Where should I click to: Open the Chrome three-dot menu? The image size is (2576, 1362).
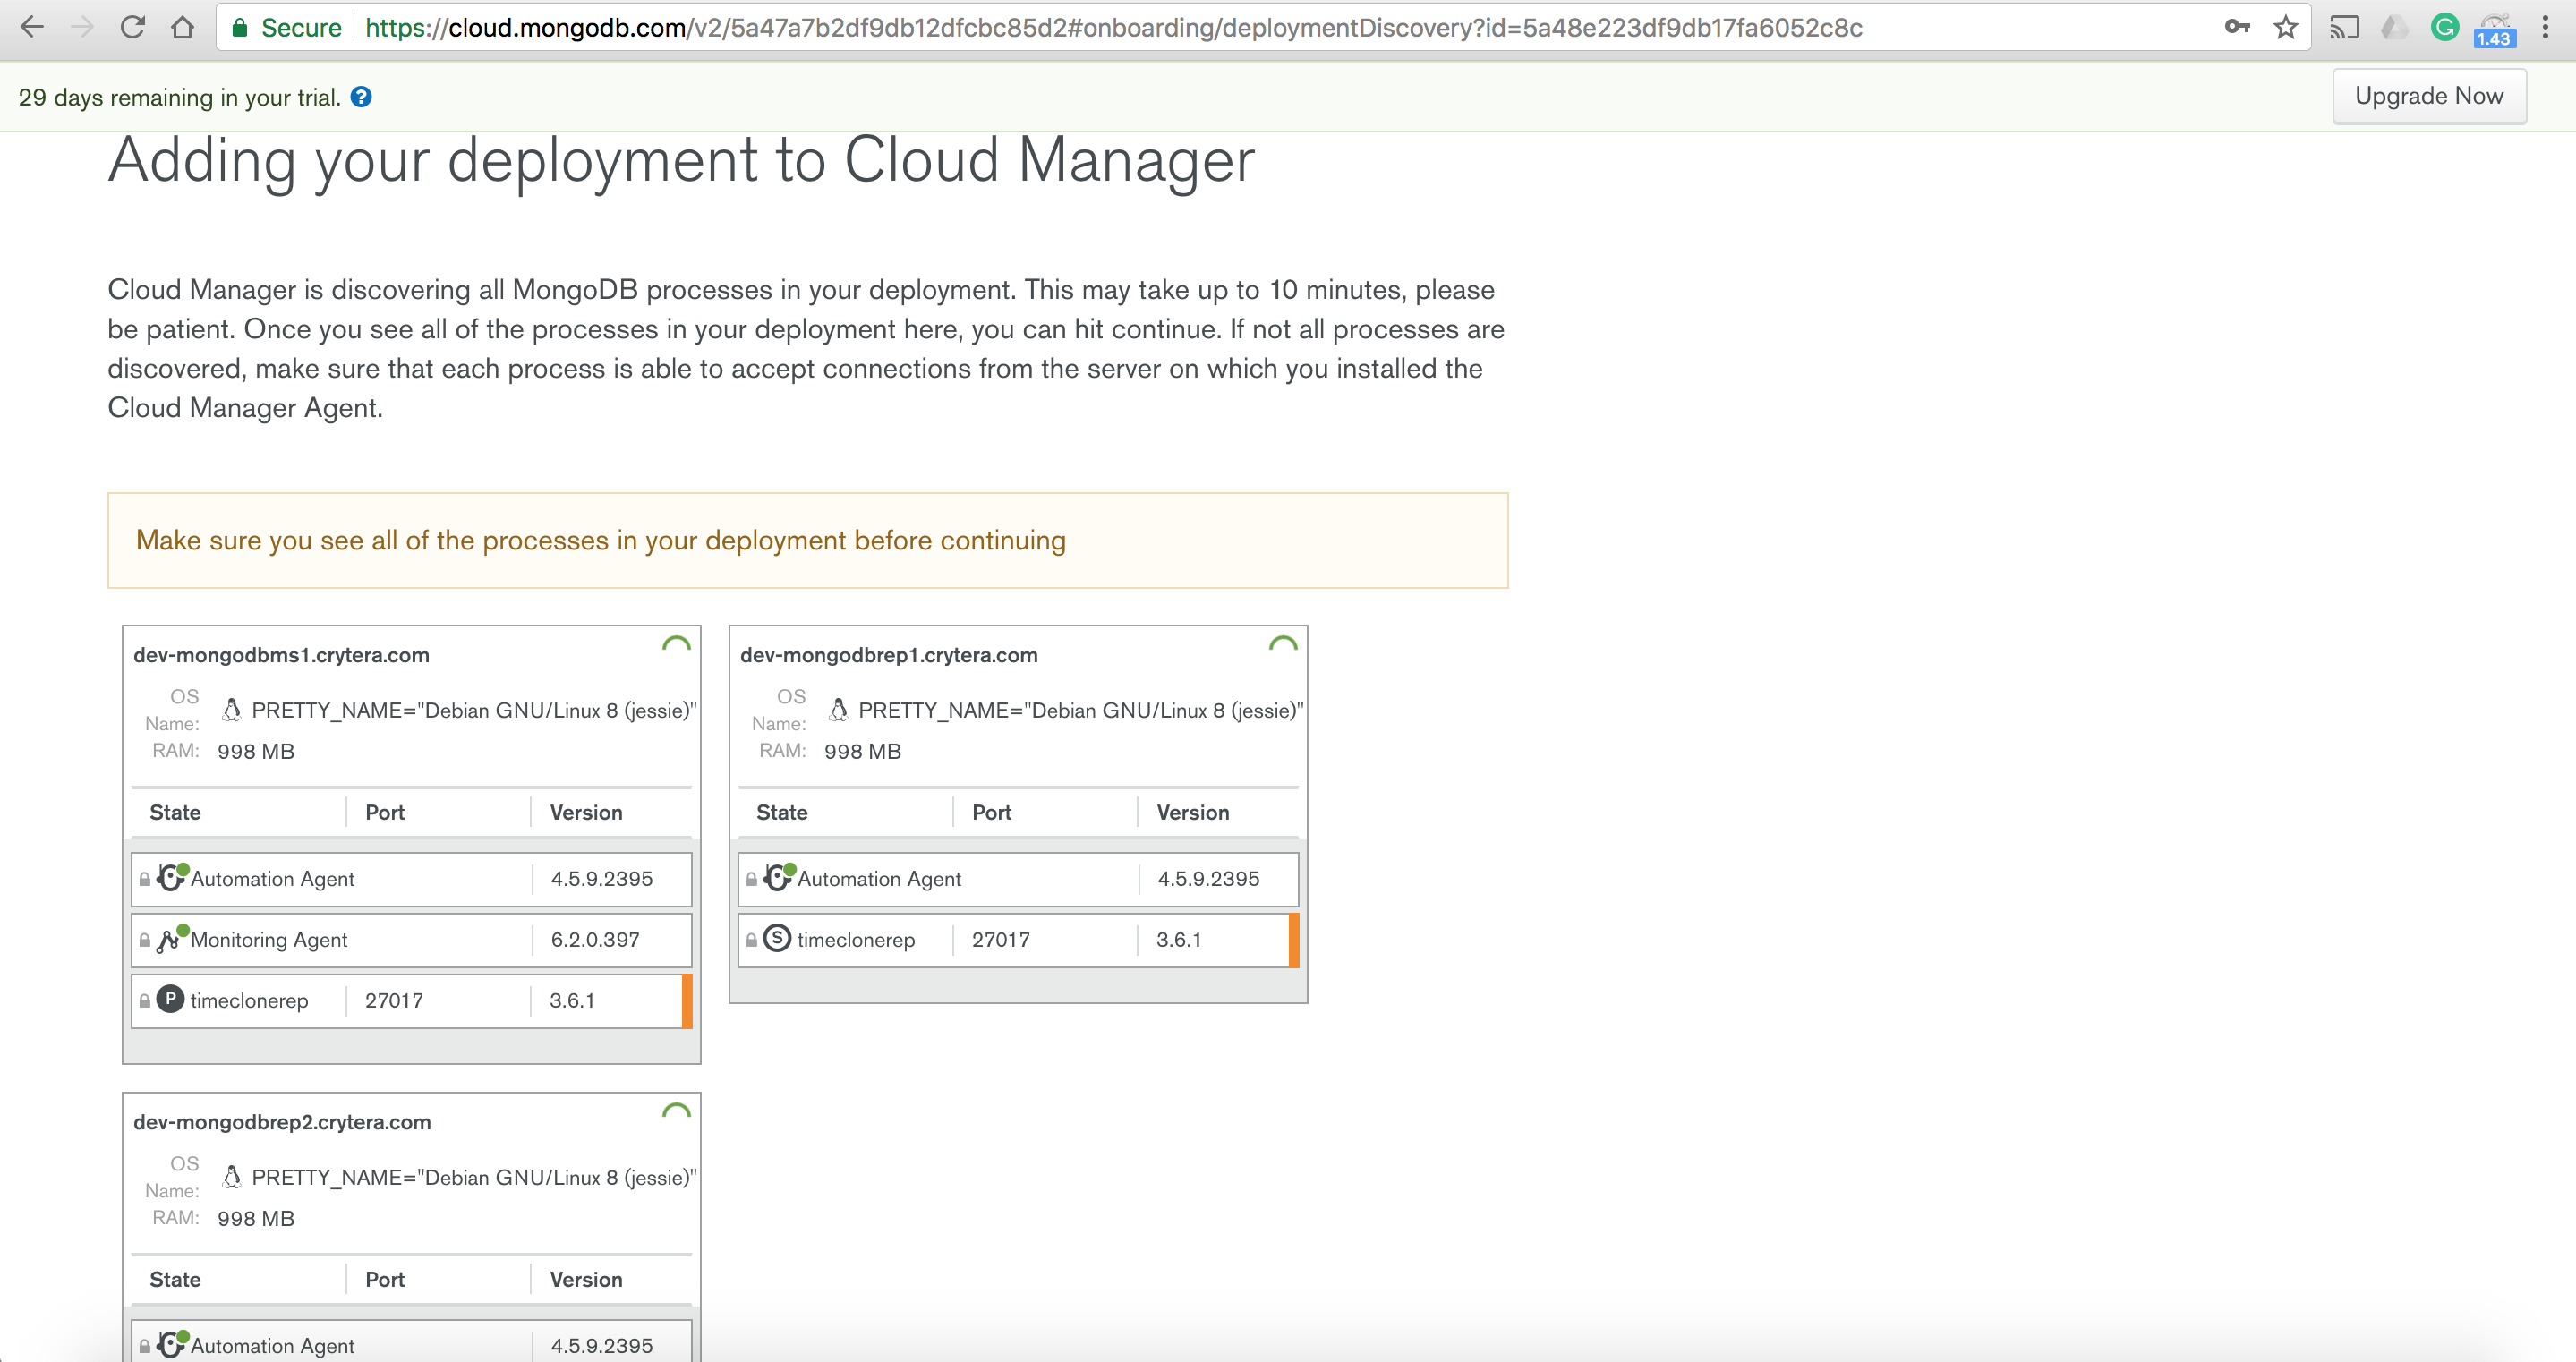point(2545,28)
